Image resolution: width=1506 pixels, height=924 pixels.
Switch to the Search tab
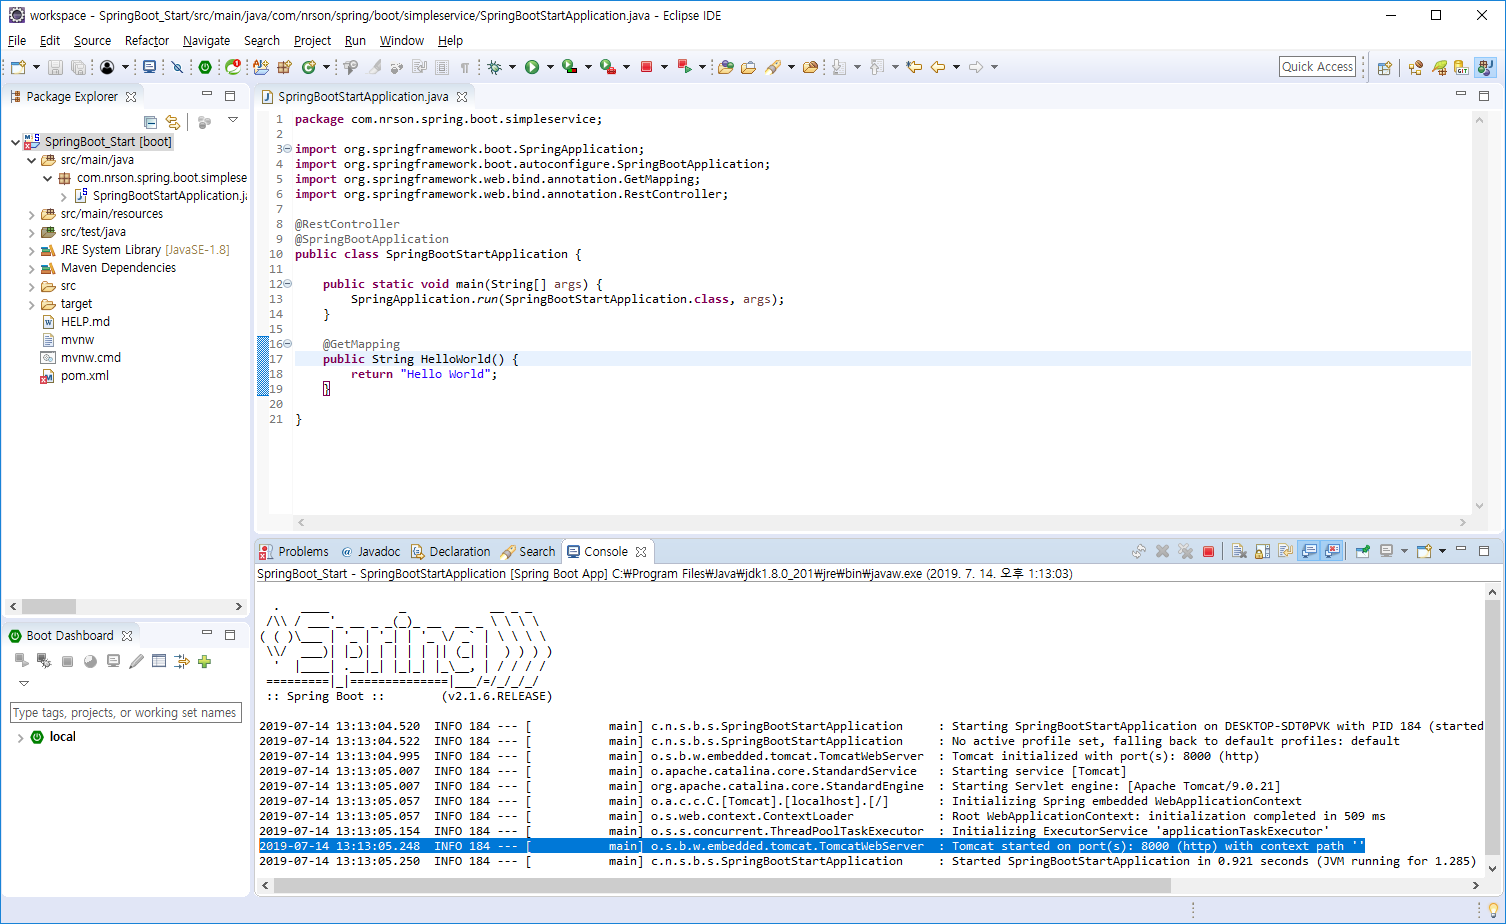528,551
